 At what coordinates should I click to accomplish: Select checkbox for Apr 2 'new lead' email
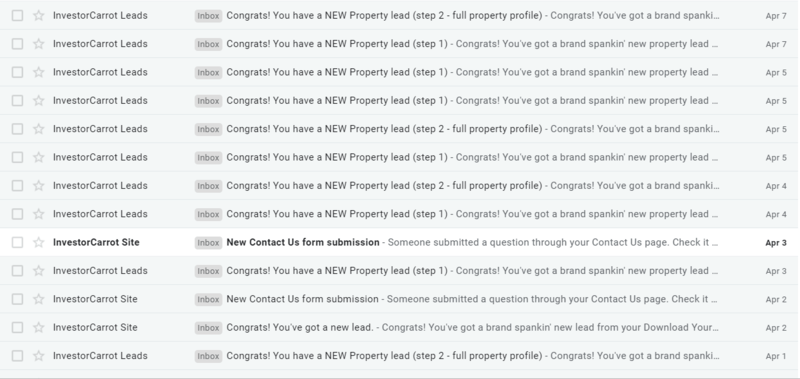pyautogui.click(x=17, y=327)
